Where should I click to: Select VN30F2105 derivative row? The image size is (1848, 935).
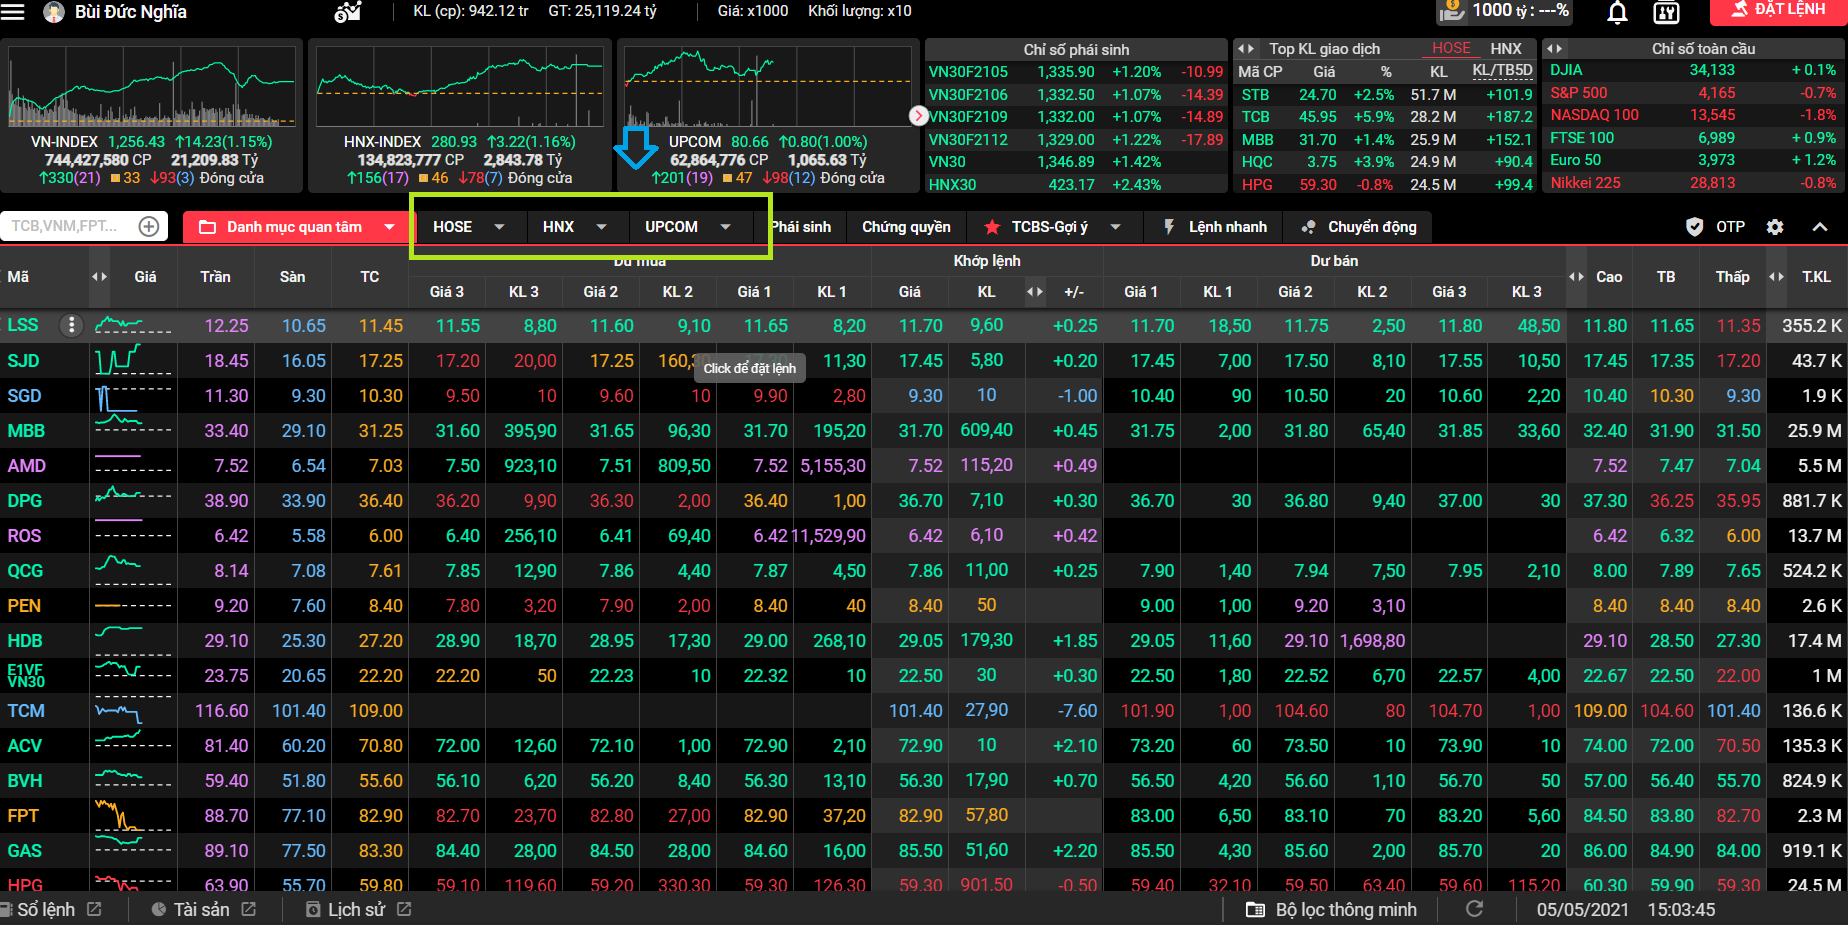pos(1076,72)
